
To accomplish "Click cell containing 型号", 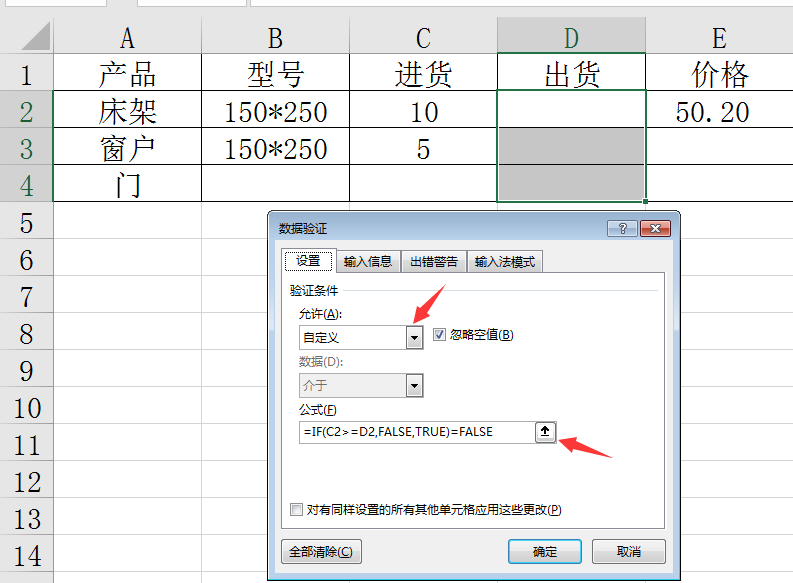I will (275, 72).
